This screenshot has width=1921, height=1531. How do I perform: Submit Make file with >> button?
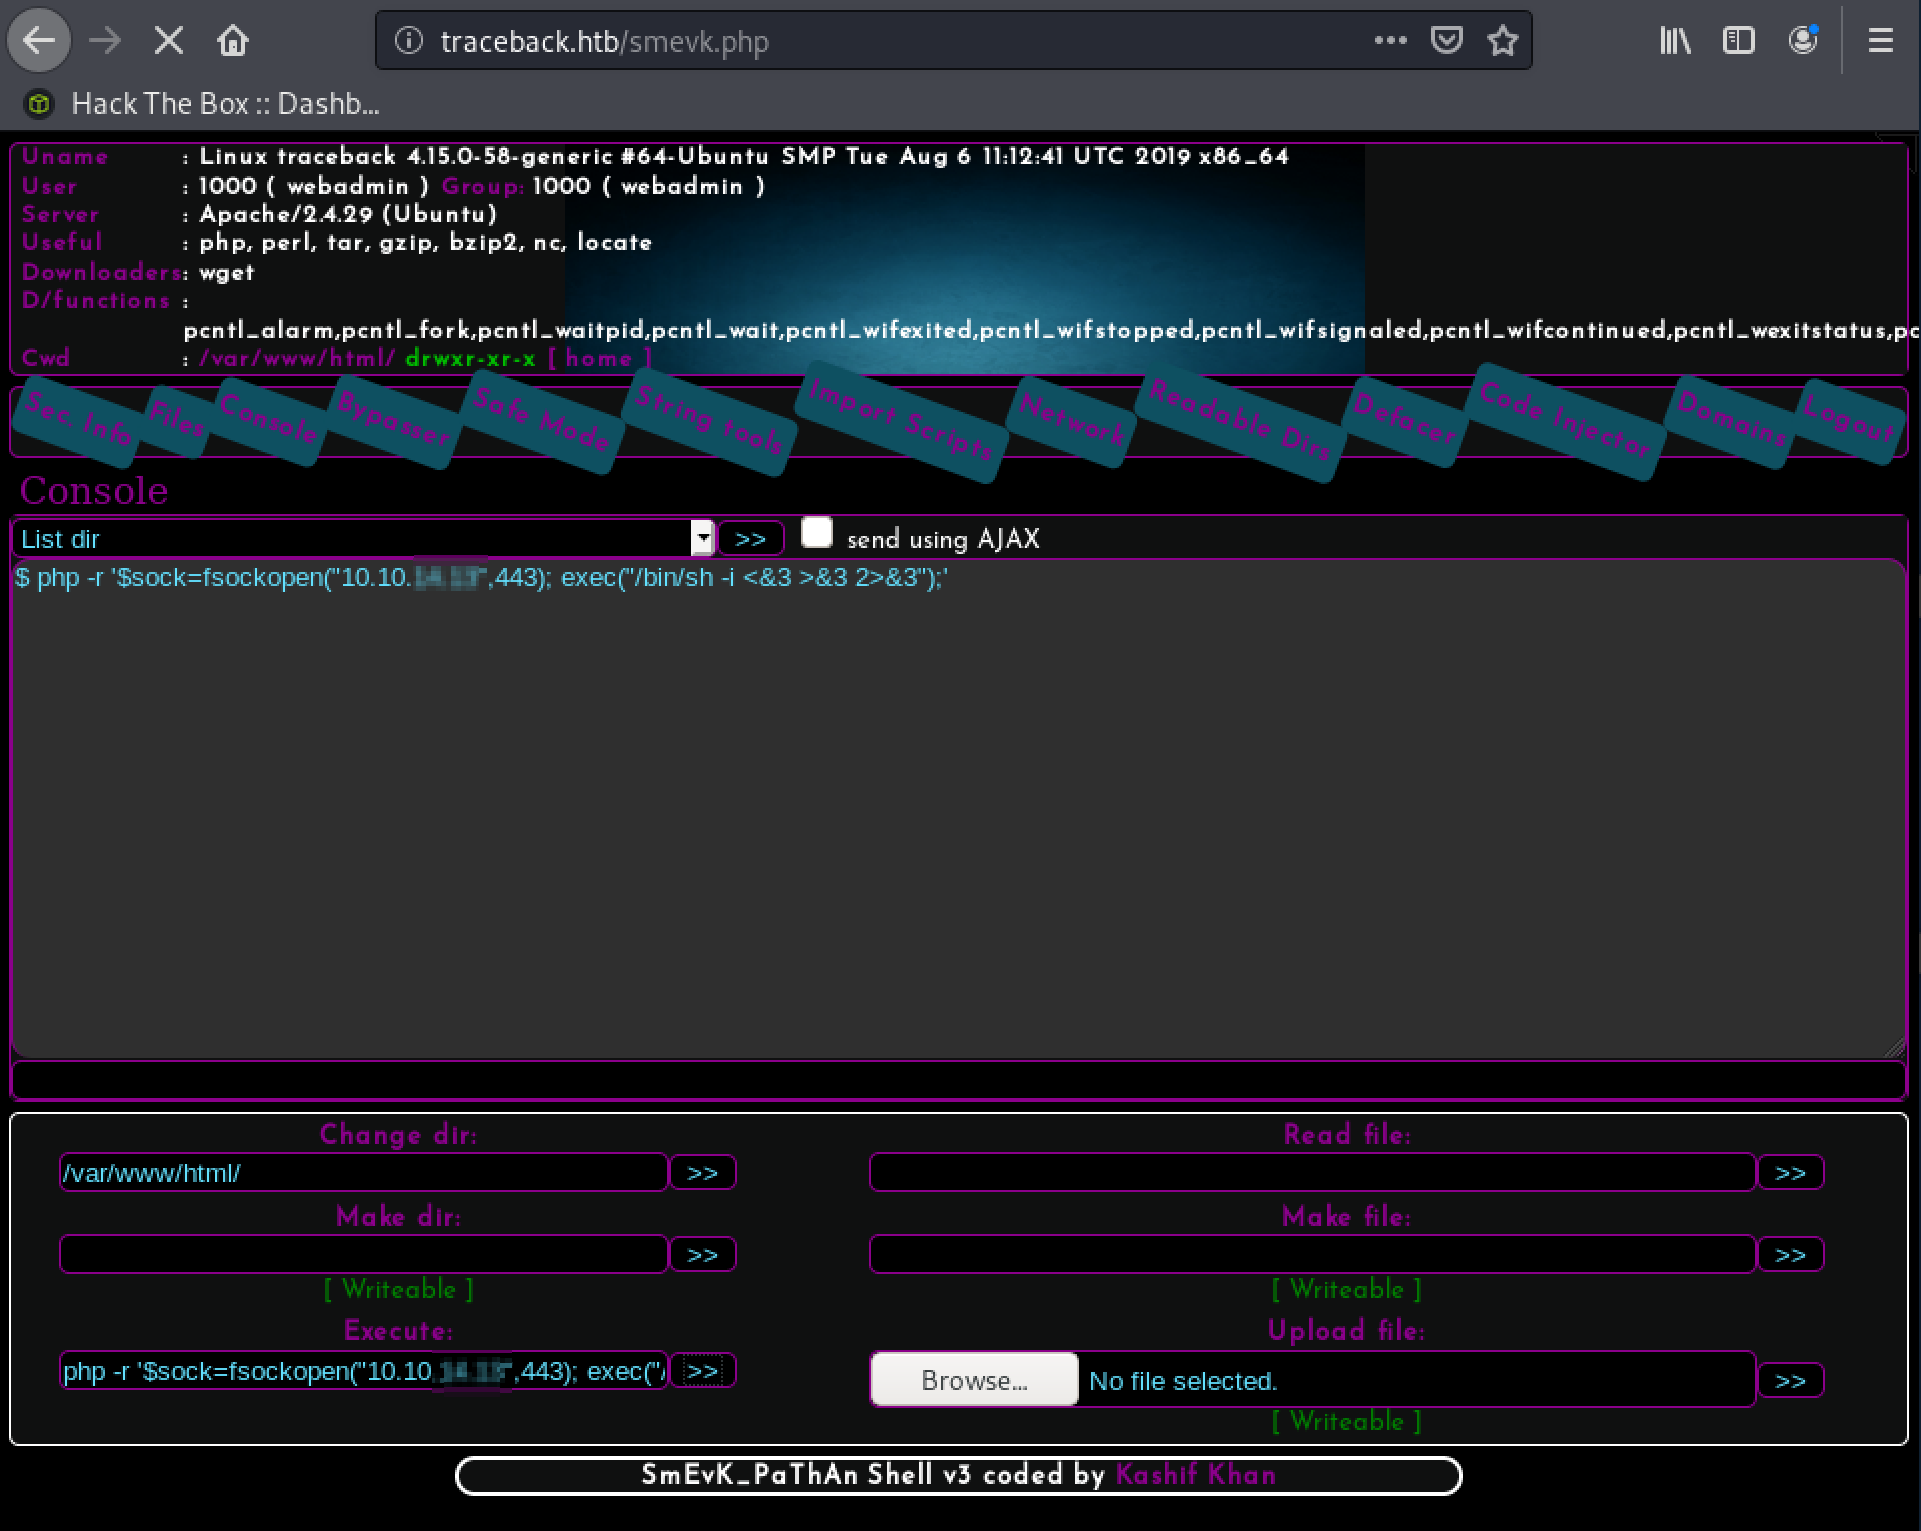coord(1791,1254)
